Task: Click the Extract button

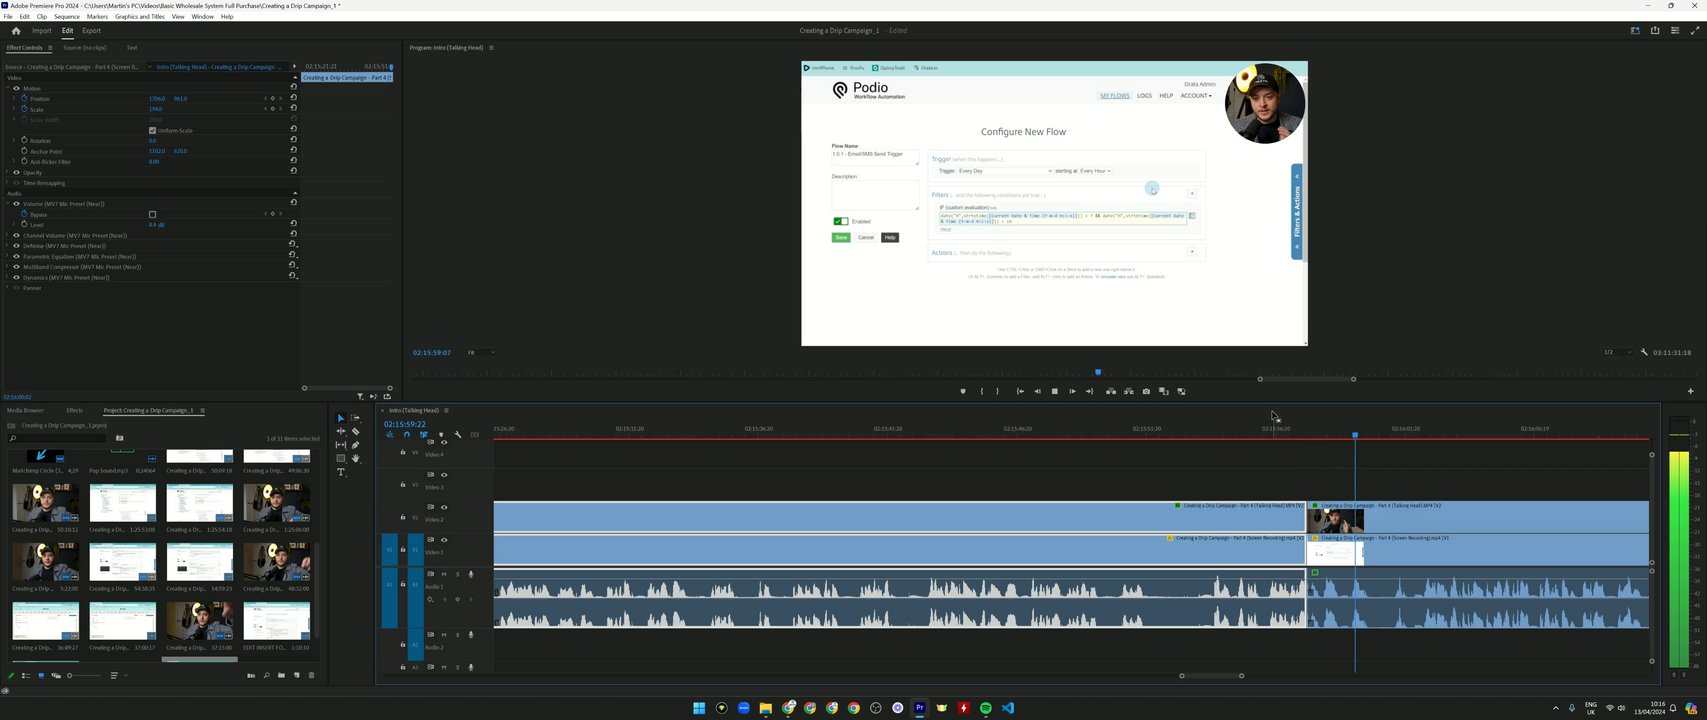Action: click(1129, 391)
